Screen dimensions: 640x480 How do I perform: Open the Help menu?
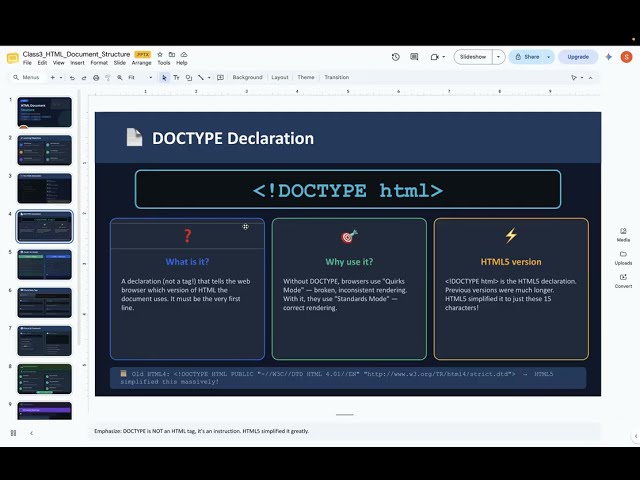pyautogui.click(x=182, y=63)
